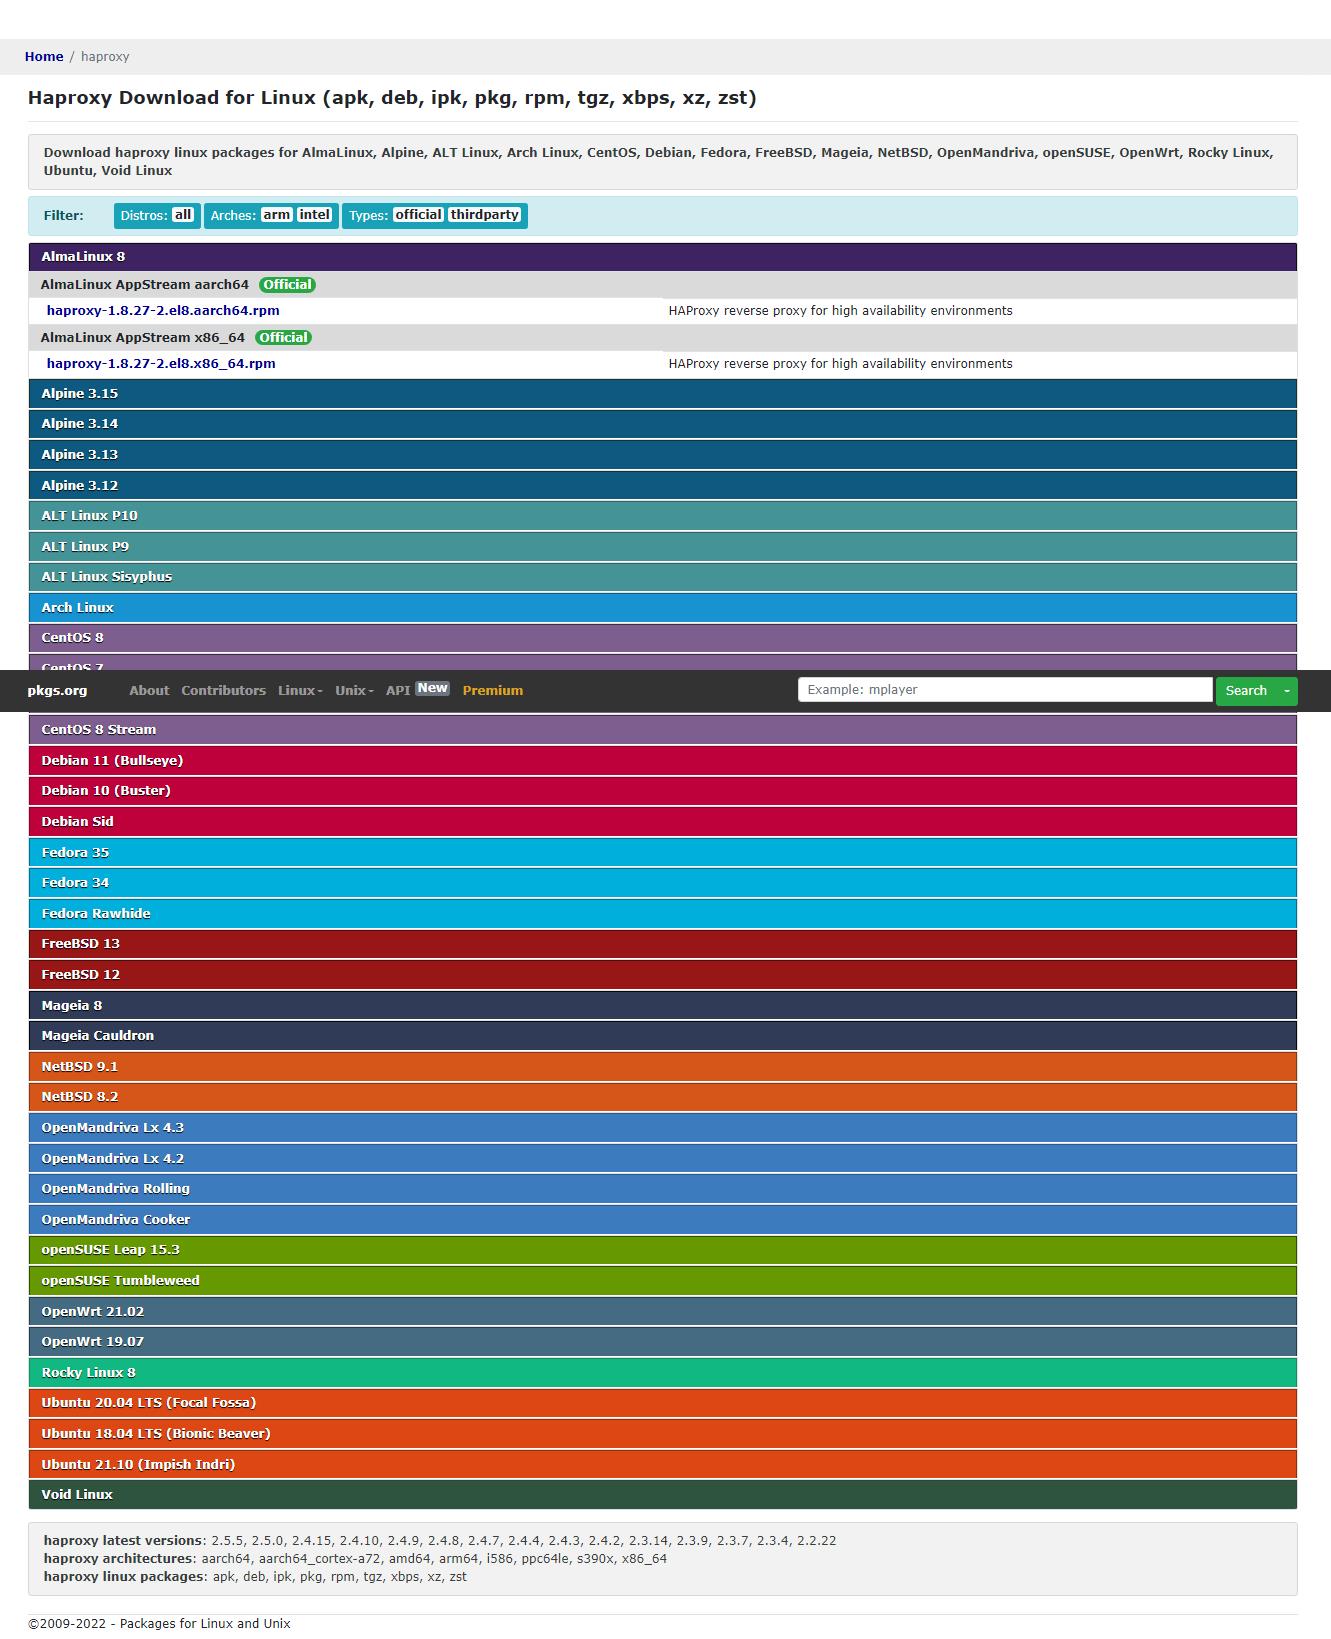Expand the Fedora 35 section
The height and width of the screenshot is (1639, 1331).
[663, 853]
